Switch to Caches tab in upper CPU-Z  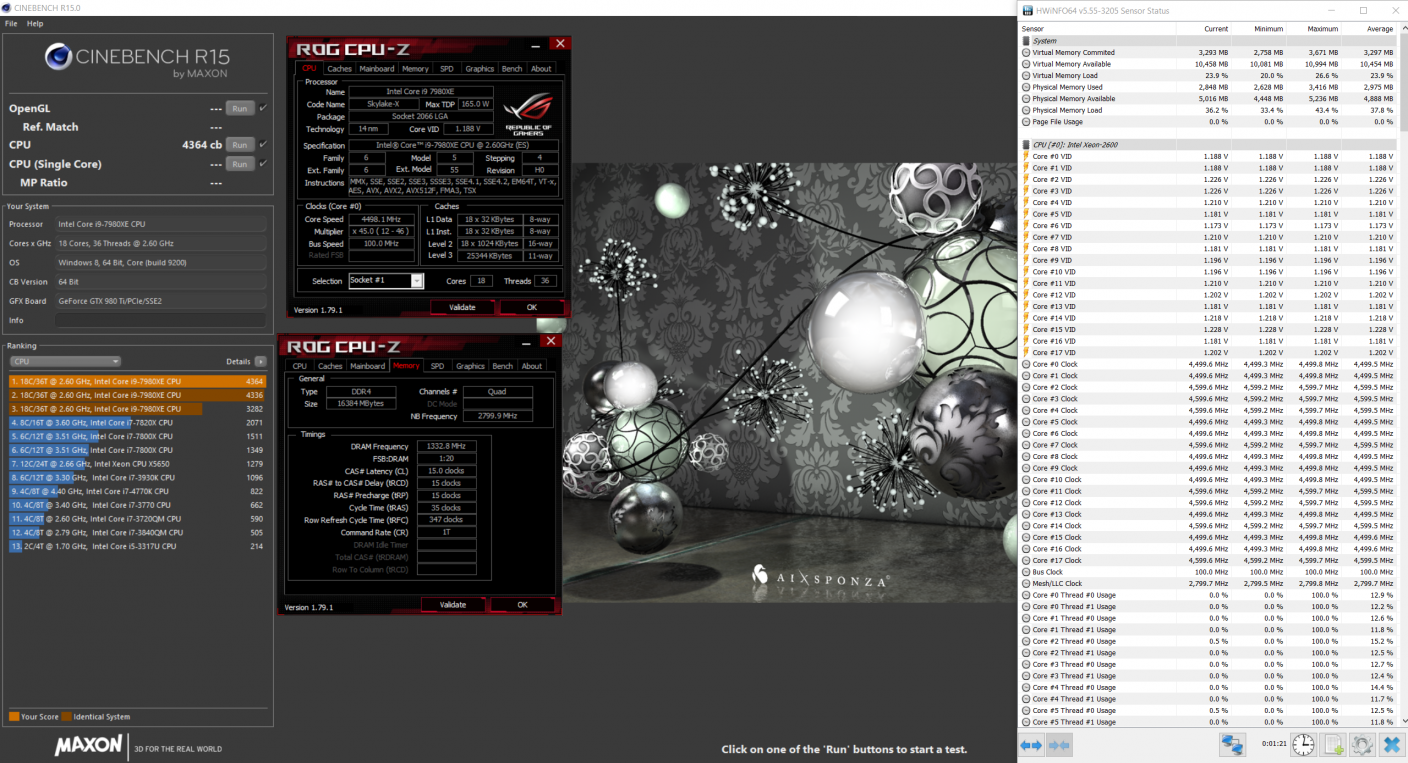tap(339, 69)
